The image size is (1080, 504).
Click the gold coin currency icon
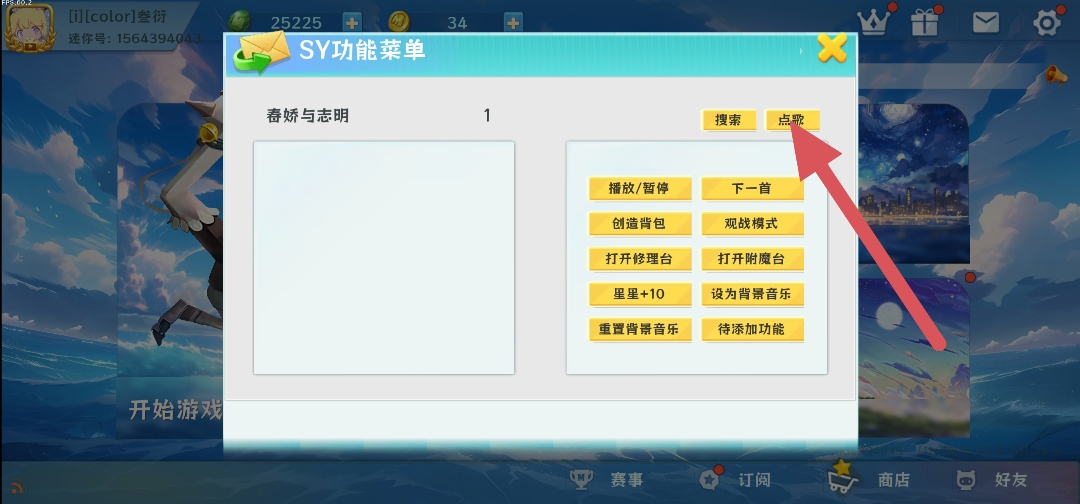coord(399,22)
